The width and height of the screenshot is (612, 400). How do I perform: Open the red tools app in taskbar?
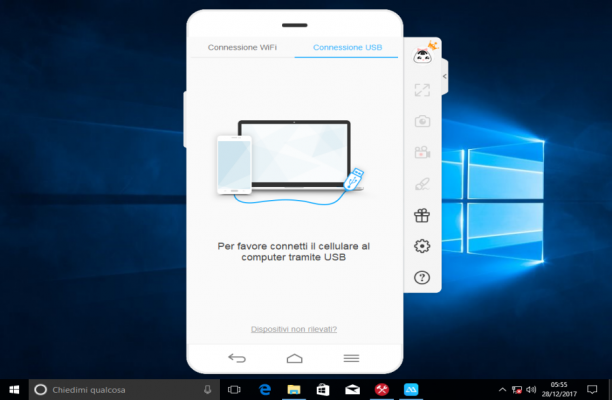coord(382,389)
